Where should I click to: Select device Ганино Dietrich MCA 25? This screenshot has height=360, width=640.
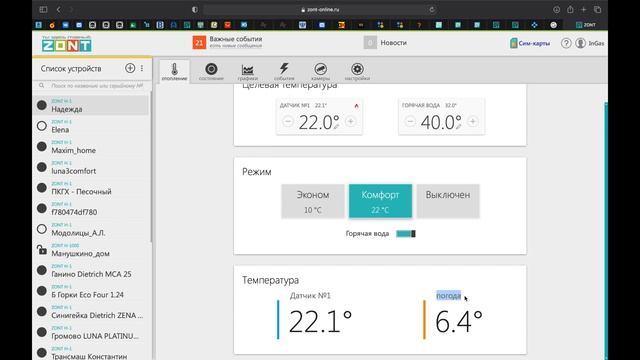pos(91,271)
